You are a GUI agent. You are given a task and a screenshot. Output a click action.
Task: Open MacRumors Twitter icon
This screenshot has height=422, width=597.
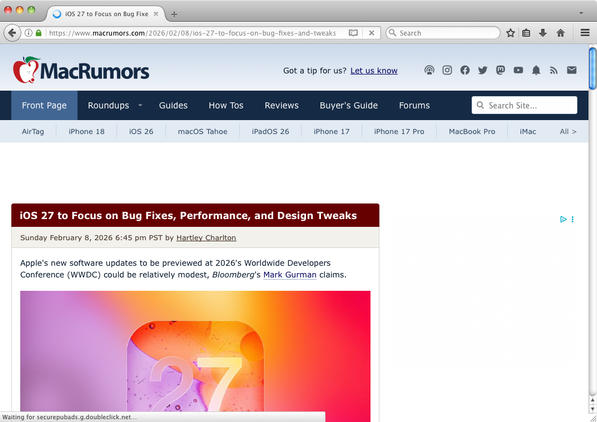(482, 70)
